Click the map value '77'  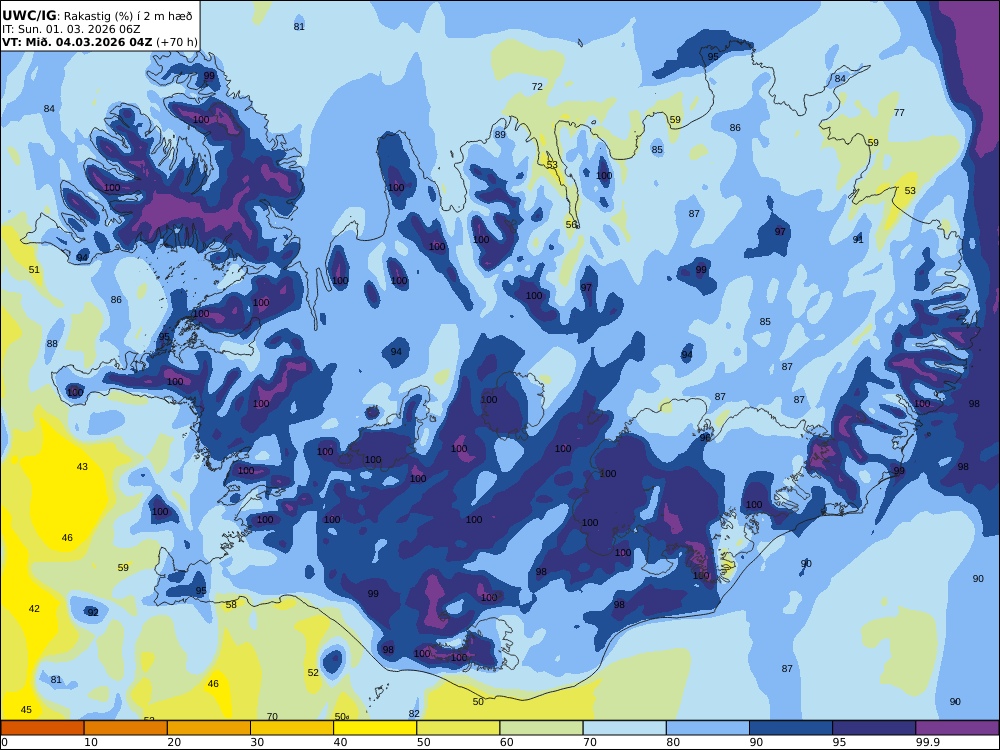[x=899, y=113]
